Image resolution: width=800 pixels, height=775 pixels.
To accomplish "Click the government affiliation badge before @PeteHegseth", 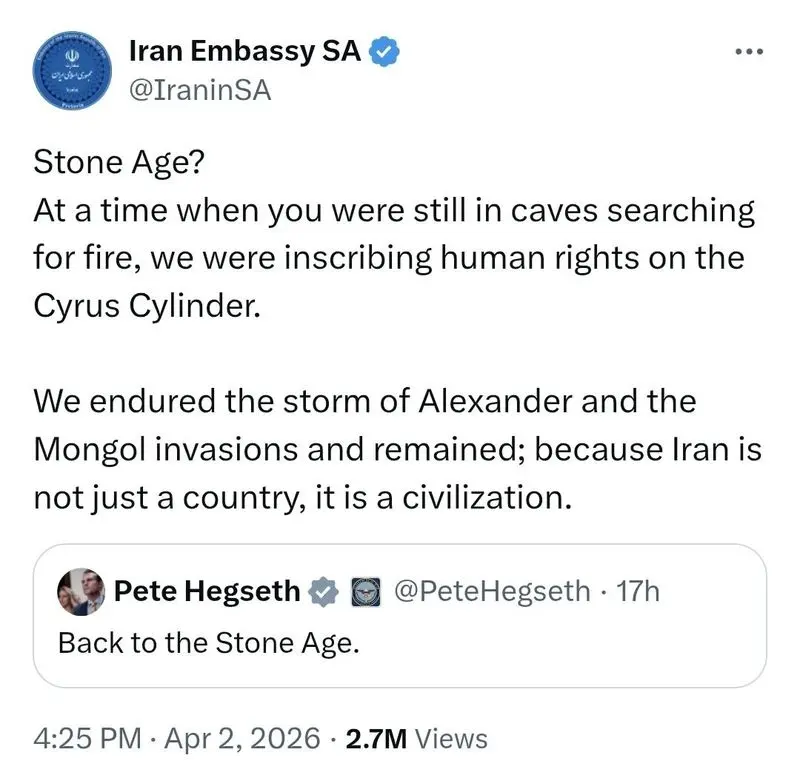I will [363, 592].
